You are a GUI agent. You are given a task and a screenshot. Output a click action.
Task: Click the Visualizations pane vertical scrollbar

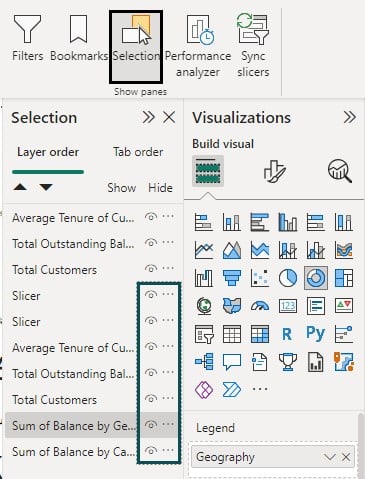360,446
